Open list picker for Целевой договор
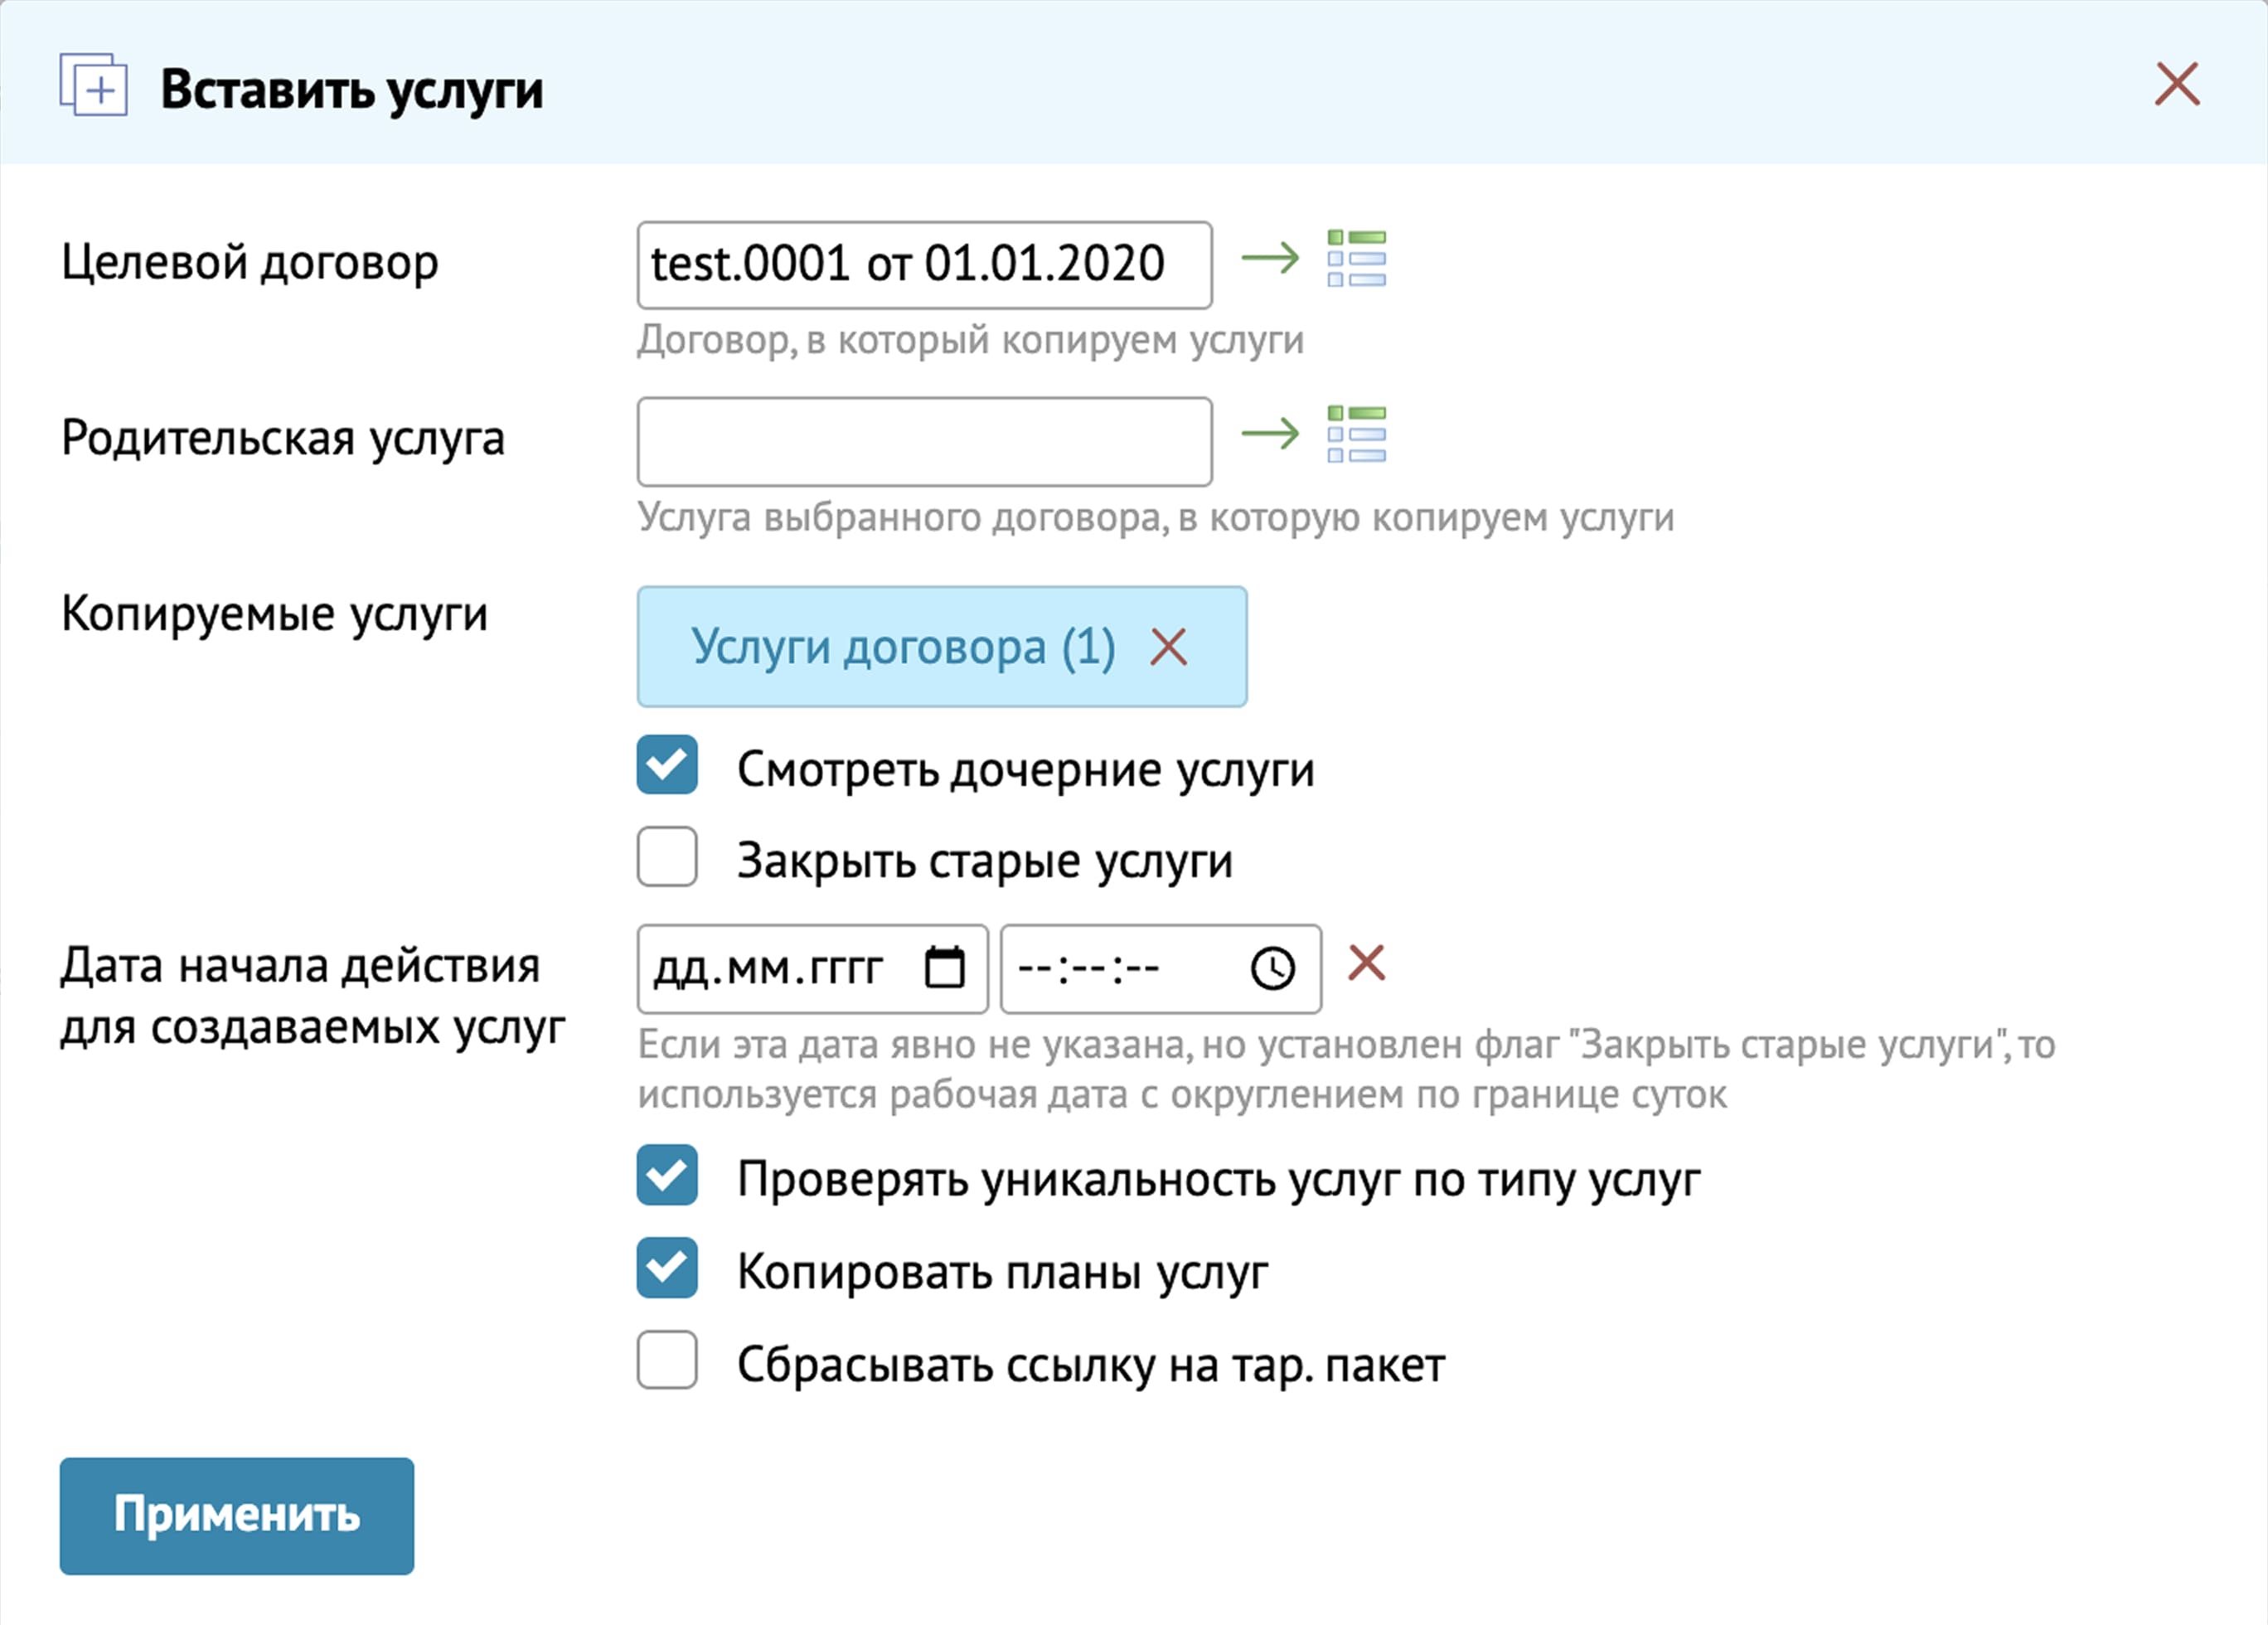The height and width of the screenshot is (1625, 2268). click(x=1356, y=259)
